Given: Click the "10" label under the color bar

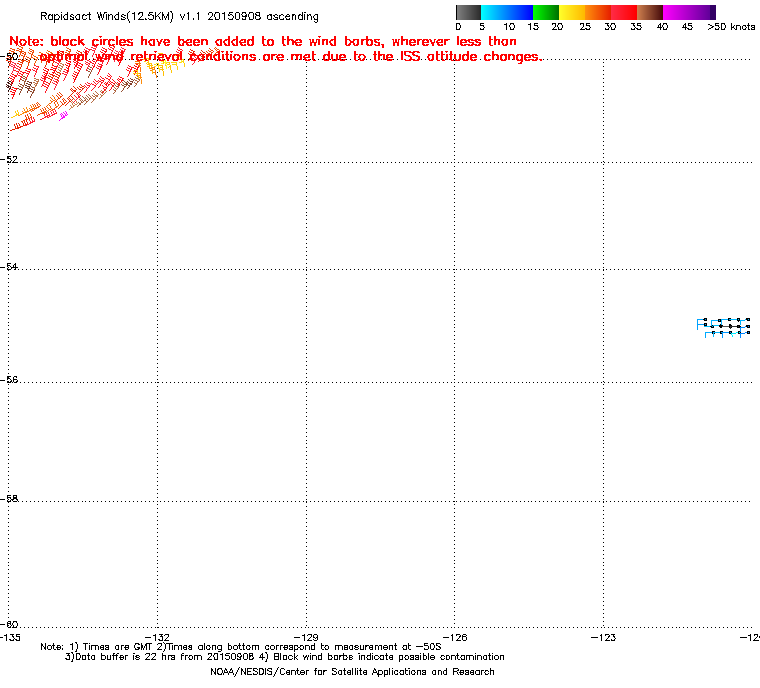Looking at the screenshot, I should point(509,27).
